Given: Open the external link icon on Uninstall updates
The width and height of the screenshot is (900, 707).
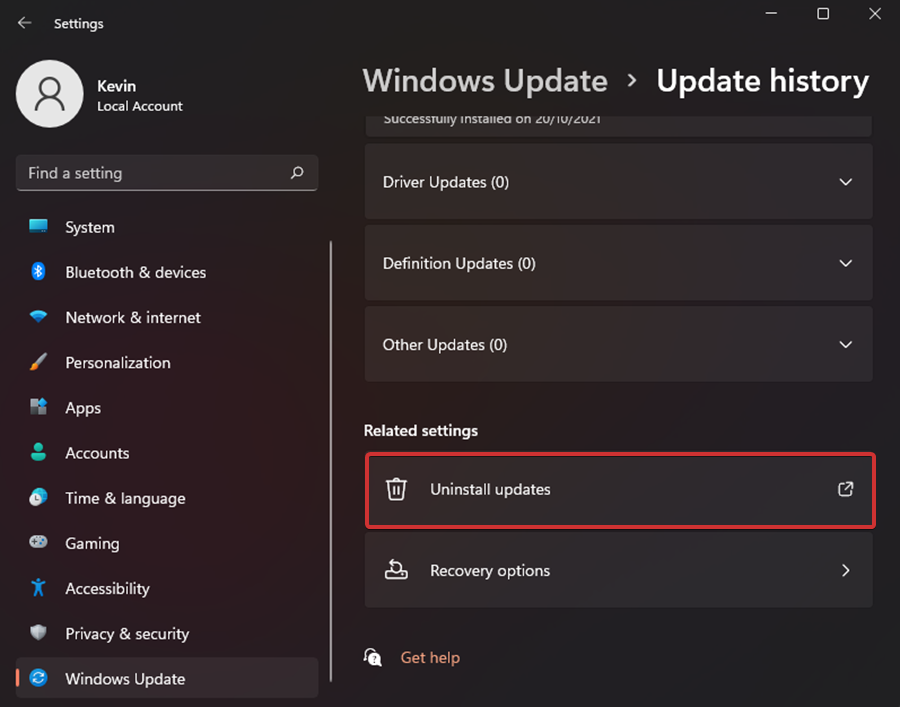Looking at the screenshot, I should click(845, 489).
